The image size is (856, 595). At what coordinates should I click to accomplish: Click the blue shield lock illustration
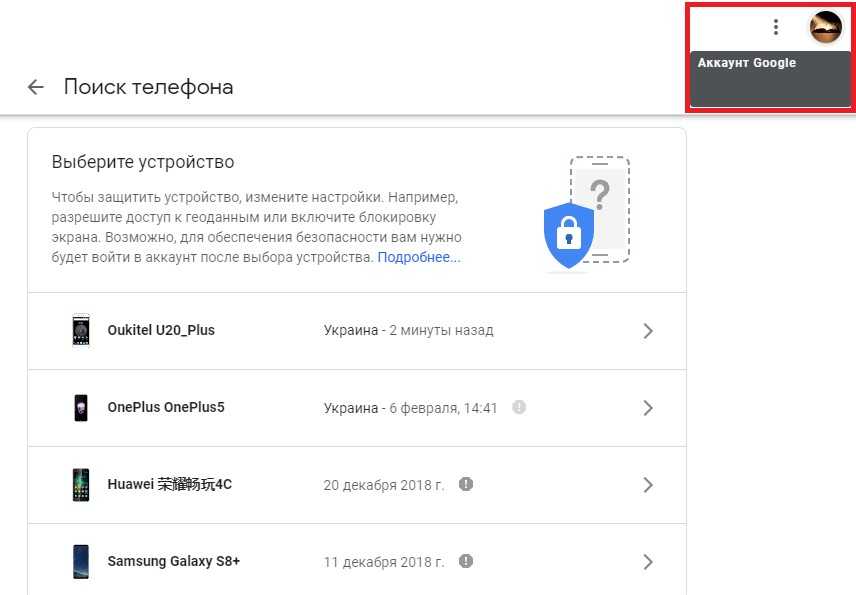[568, 235]
